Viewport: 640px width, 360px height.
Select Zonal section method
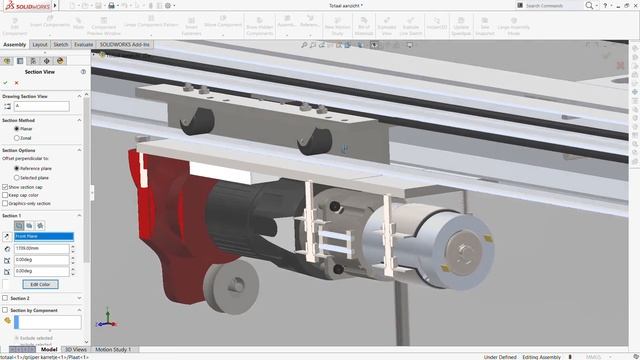pyautogui.click(x=17, y=138)
